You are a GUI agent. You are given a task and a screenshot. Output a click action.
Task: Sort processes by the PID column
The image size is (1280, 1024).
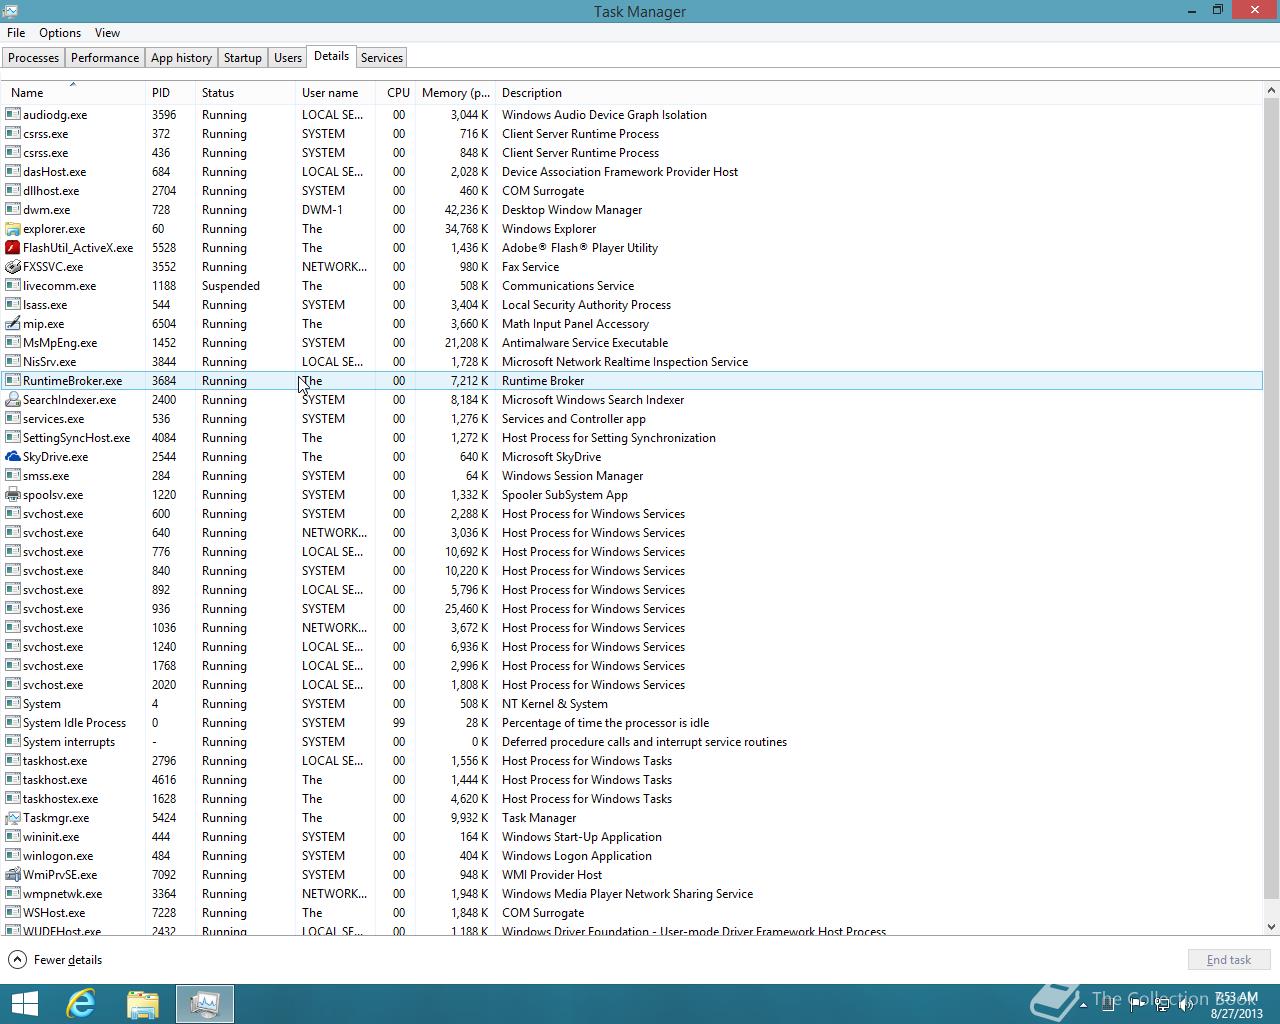(x=170, y=92)
